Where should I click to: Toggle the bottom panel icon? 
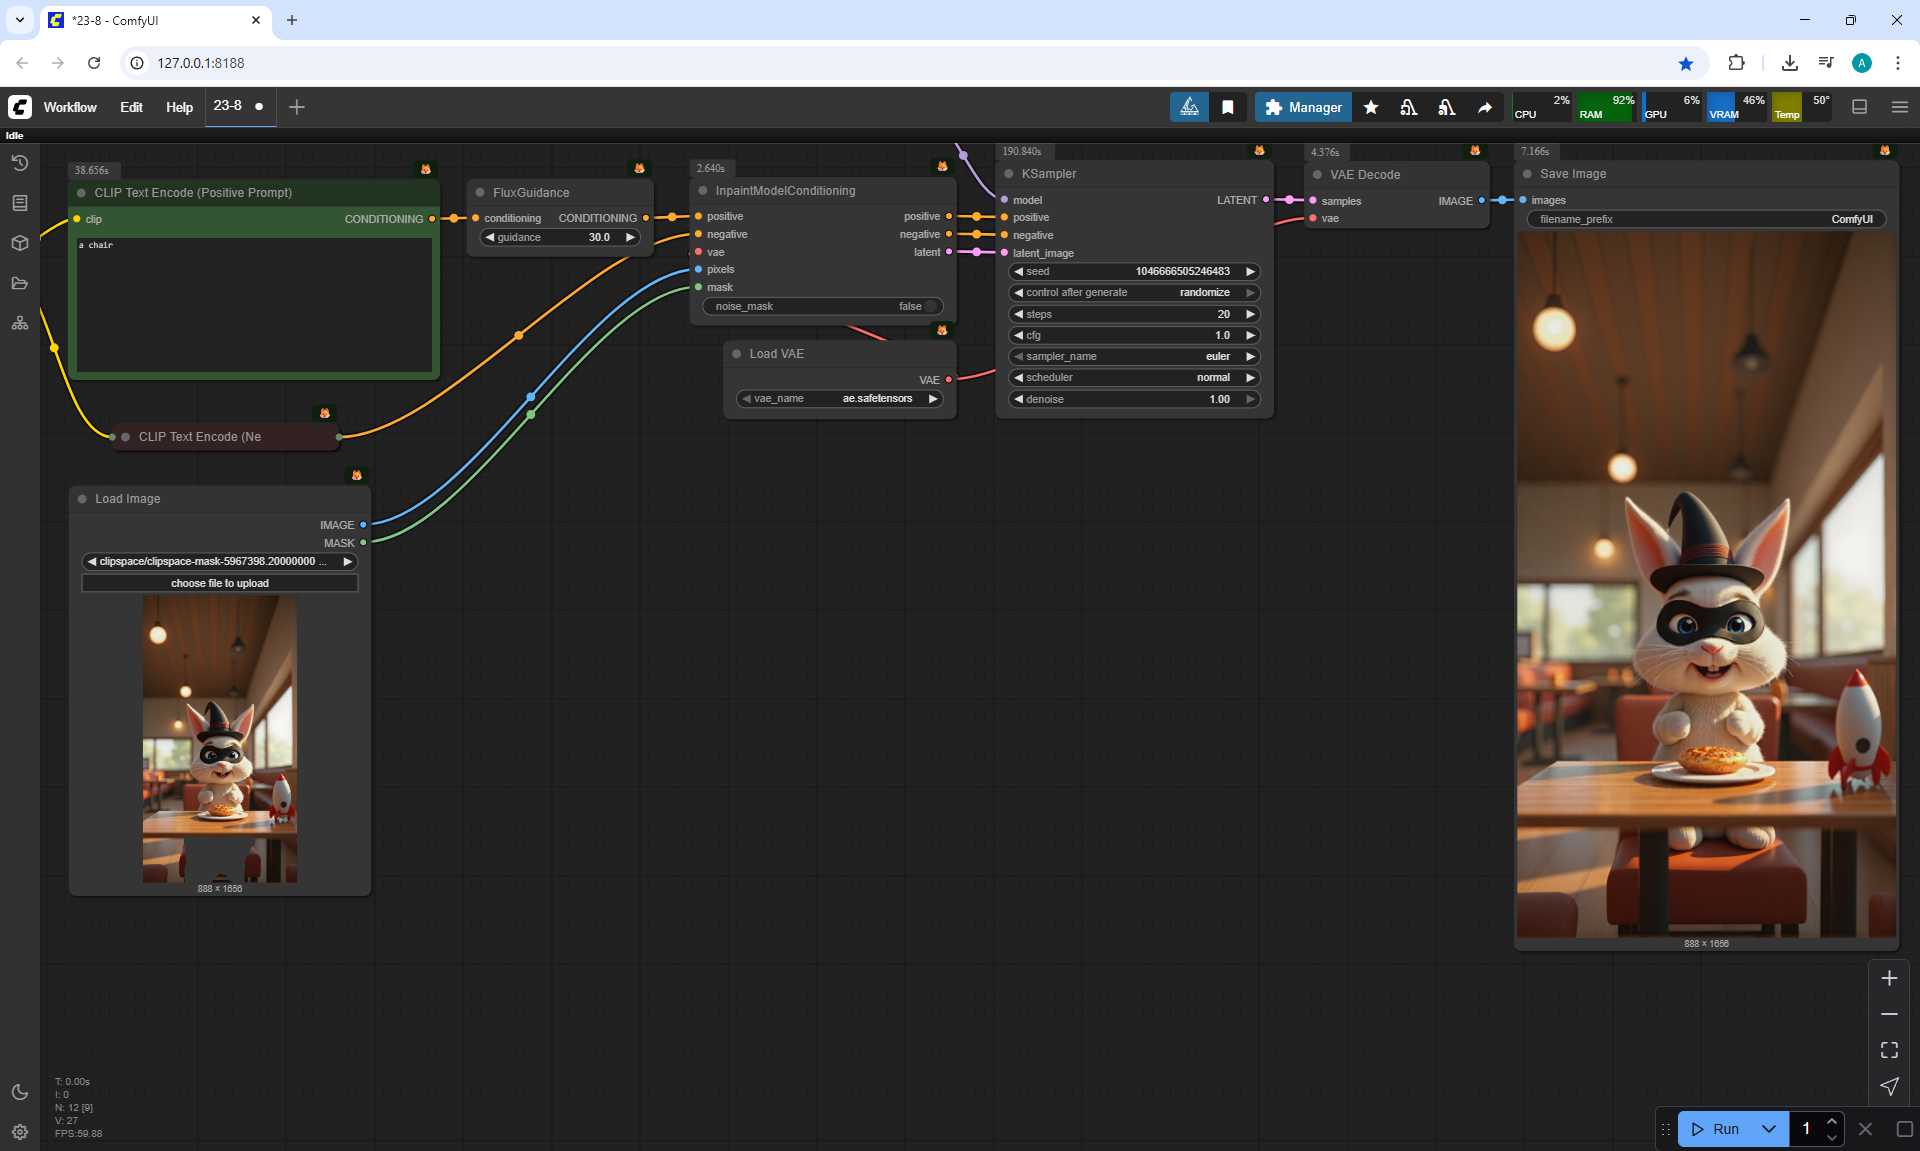(1859, 107)
